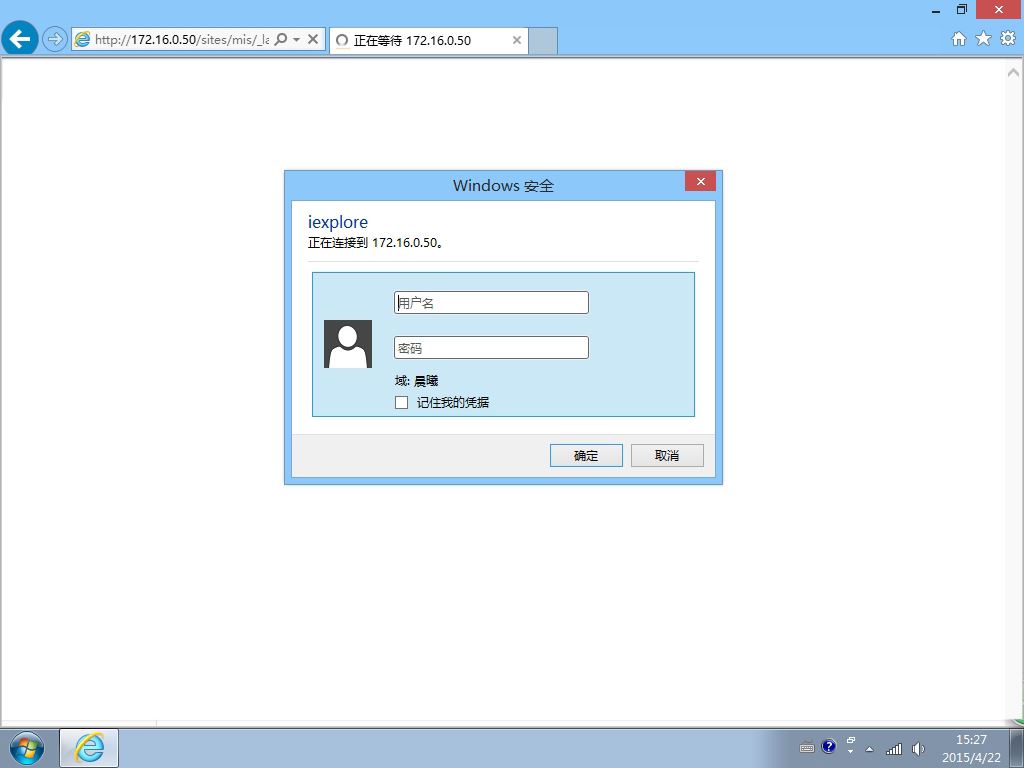Dismiss the dialog with 取消 button
1024x768 pixels.
click(x=667, y=455)
